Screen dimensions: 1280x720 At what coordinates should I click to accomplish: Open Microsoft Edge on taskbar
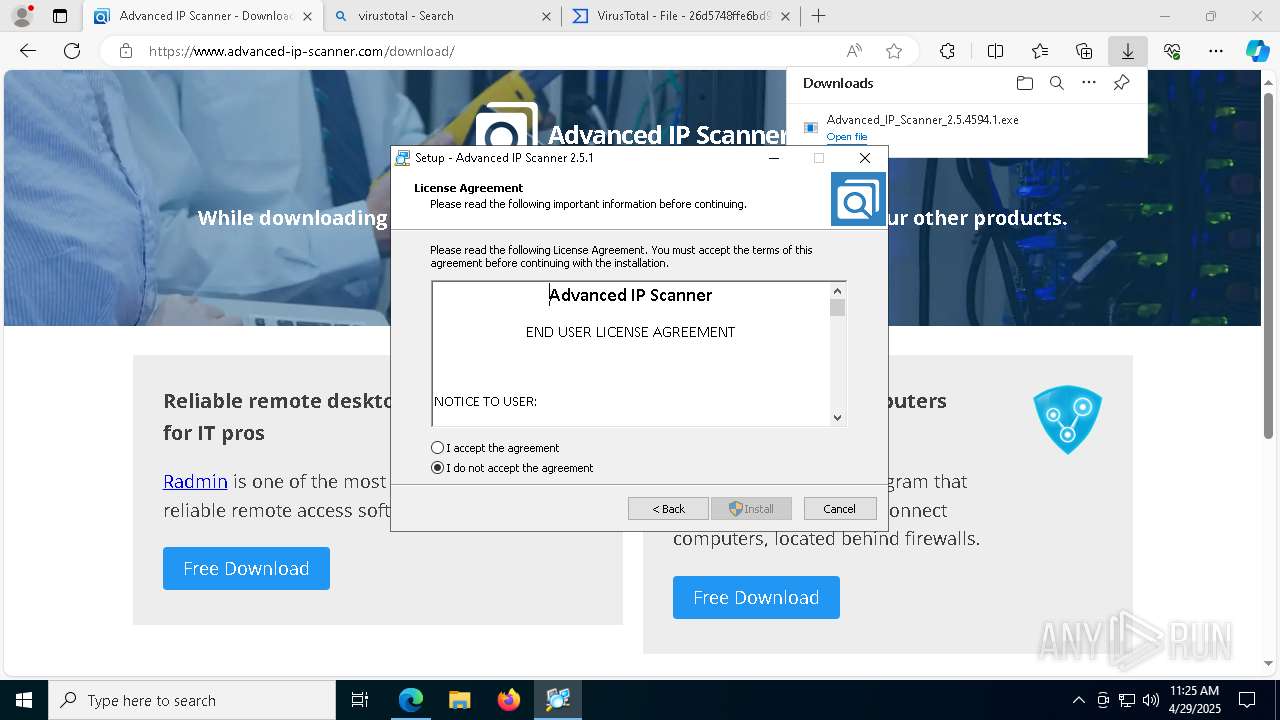pyautogui.click(x=411, y=700)
